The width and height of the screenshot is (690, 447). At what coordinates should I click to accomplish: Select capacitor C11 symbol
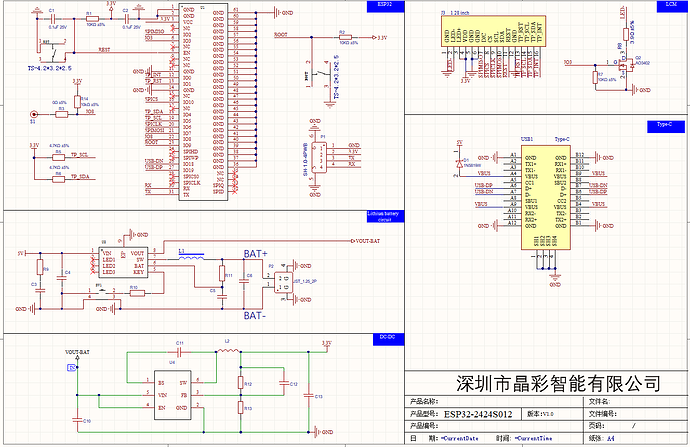click(x=179, y=352)
